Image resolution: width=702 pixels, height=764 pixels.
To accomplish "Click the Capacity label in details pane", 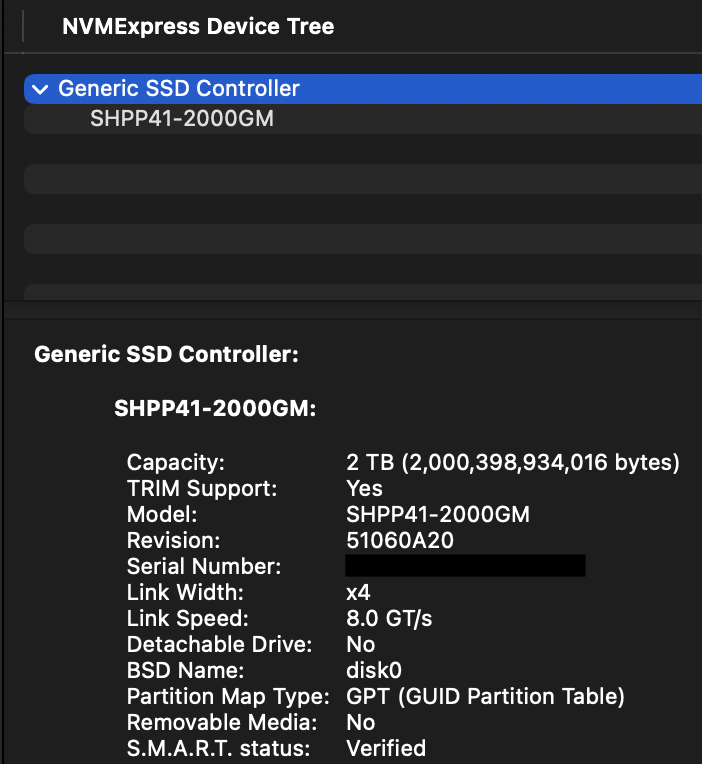I will click(x=176, y=463).
